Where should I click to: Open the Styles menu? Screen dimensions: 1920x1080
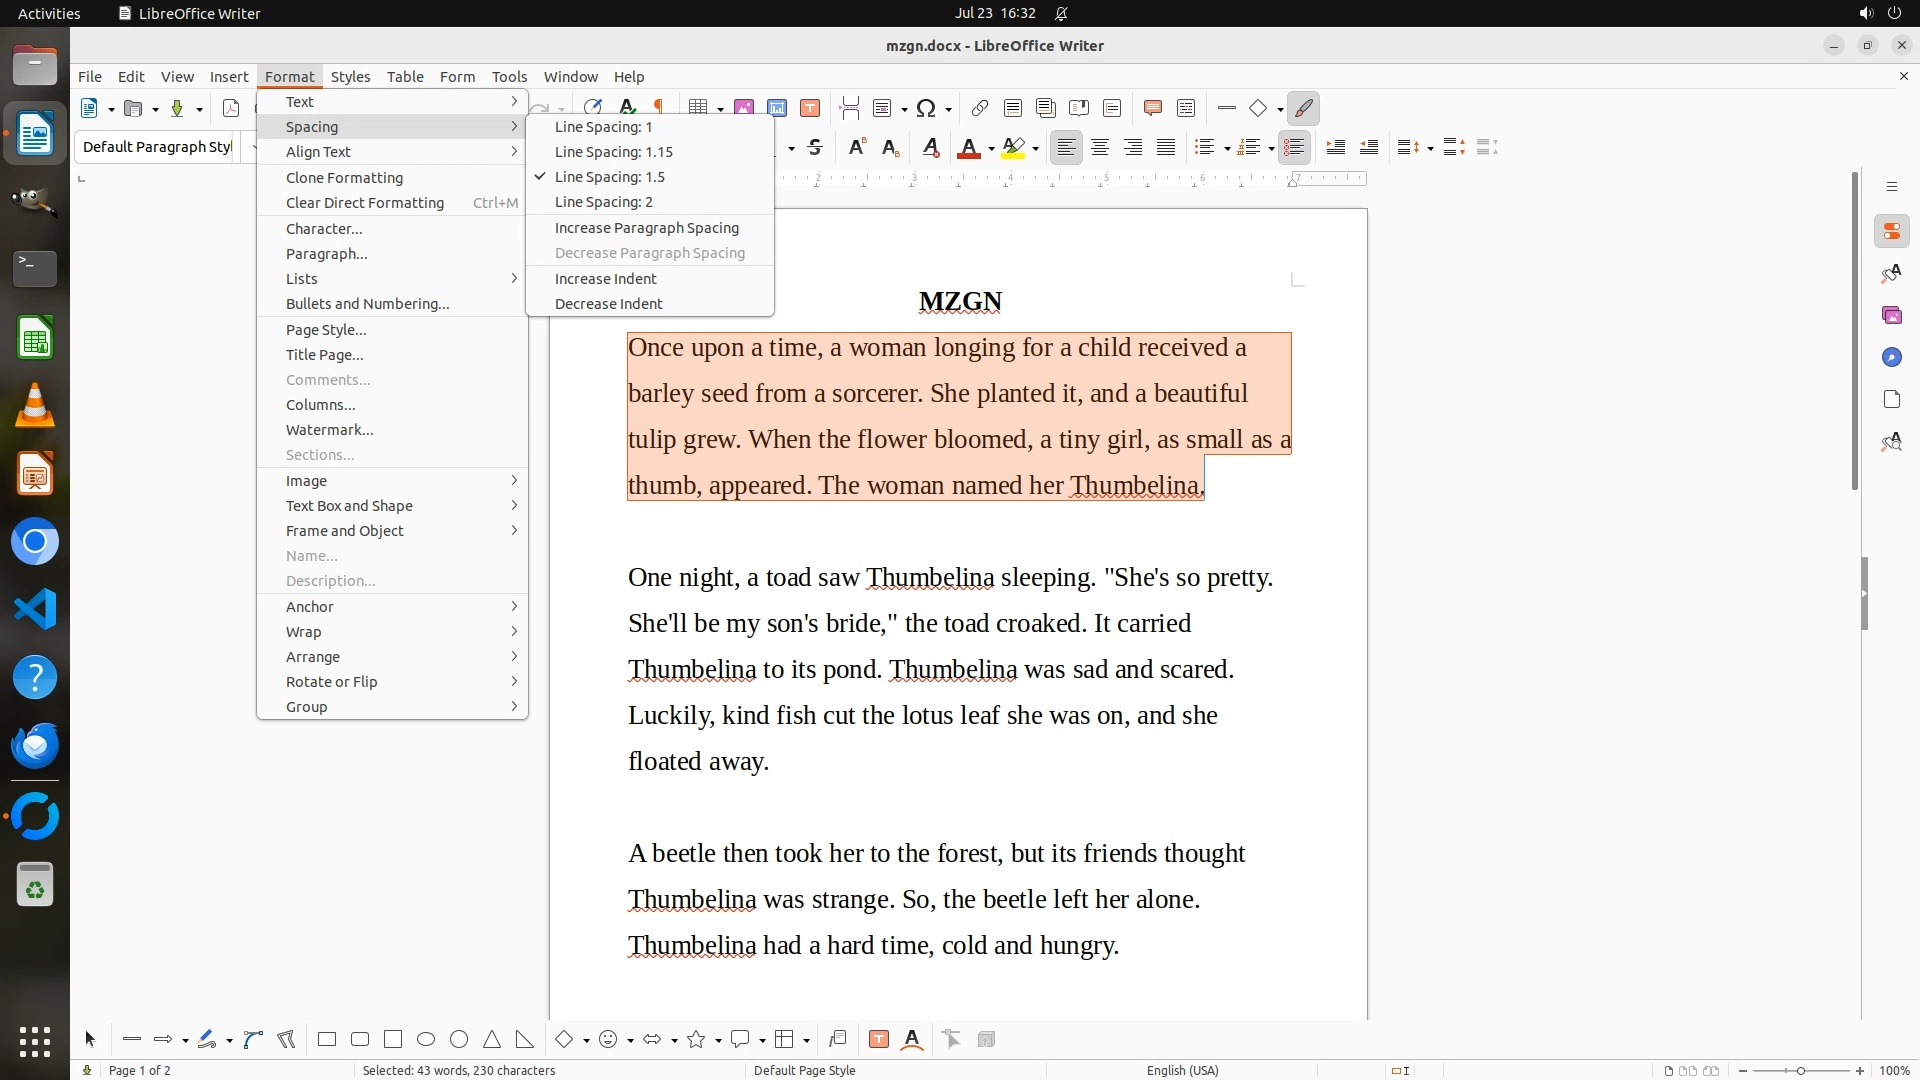[x=350, y=76]
